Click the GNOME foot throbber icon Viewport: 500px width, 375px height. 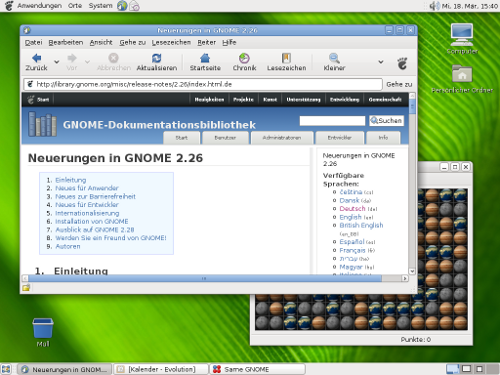(402, 63)
